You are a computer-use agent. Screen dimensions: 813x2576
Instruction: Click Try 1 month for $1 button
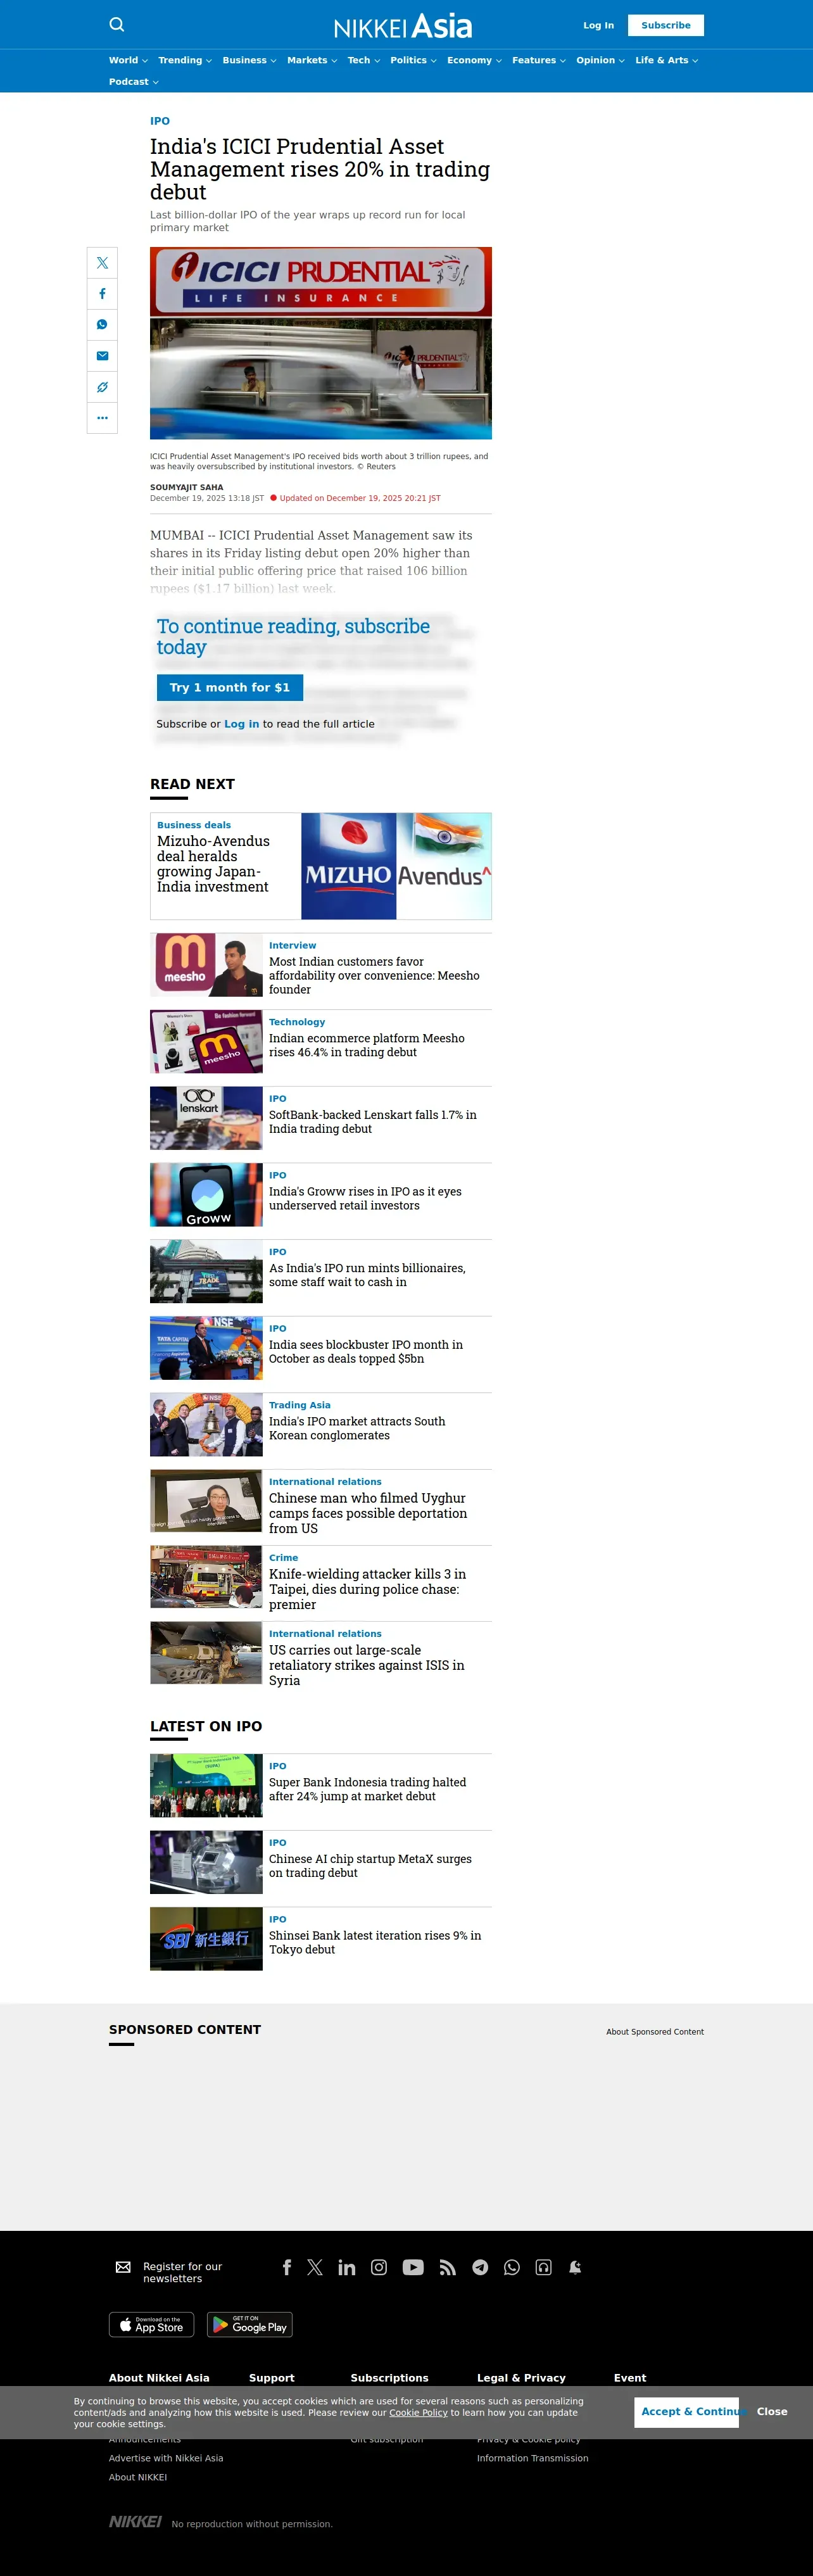[x=230, y=687]
